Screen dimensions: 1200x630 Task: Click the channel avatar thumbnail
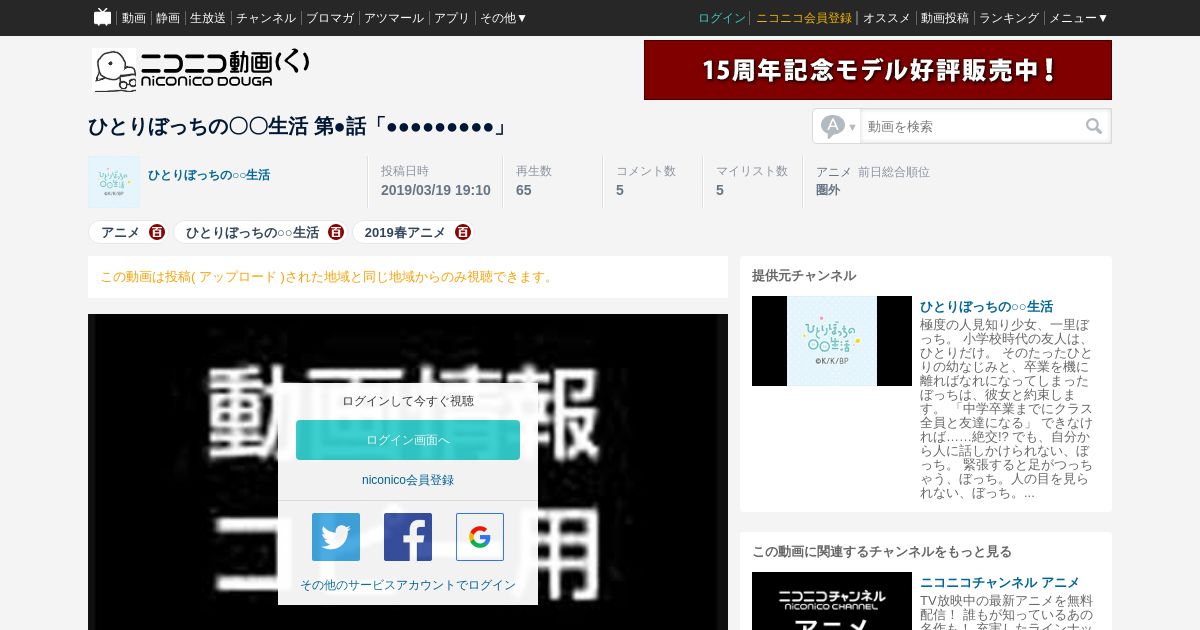tap(114, 182)
